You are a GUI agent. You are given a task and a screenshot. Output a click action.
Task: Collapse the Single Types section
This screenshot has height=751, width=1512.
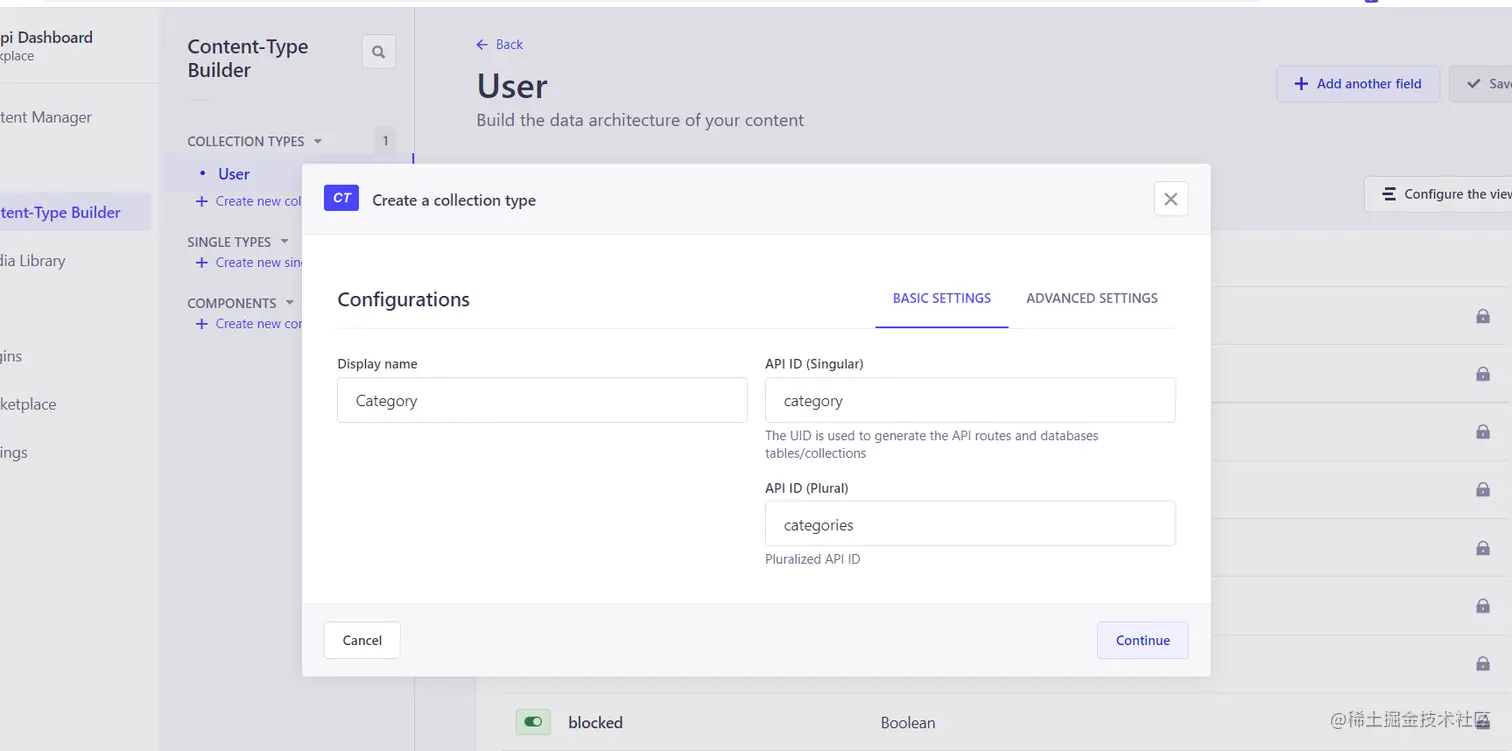click(284, 242)
